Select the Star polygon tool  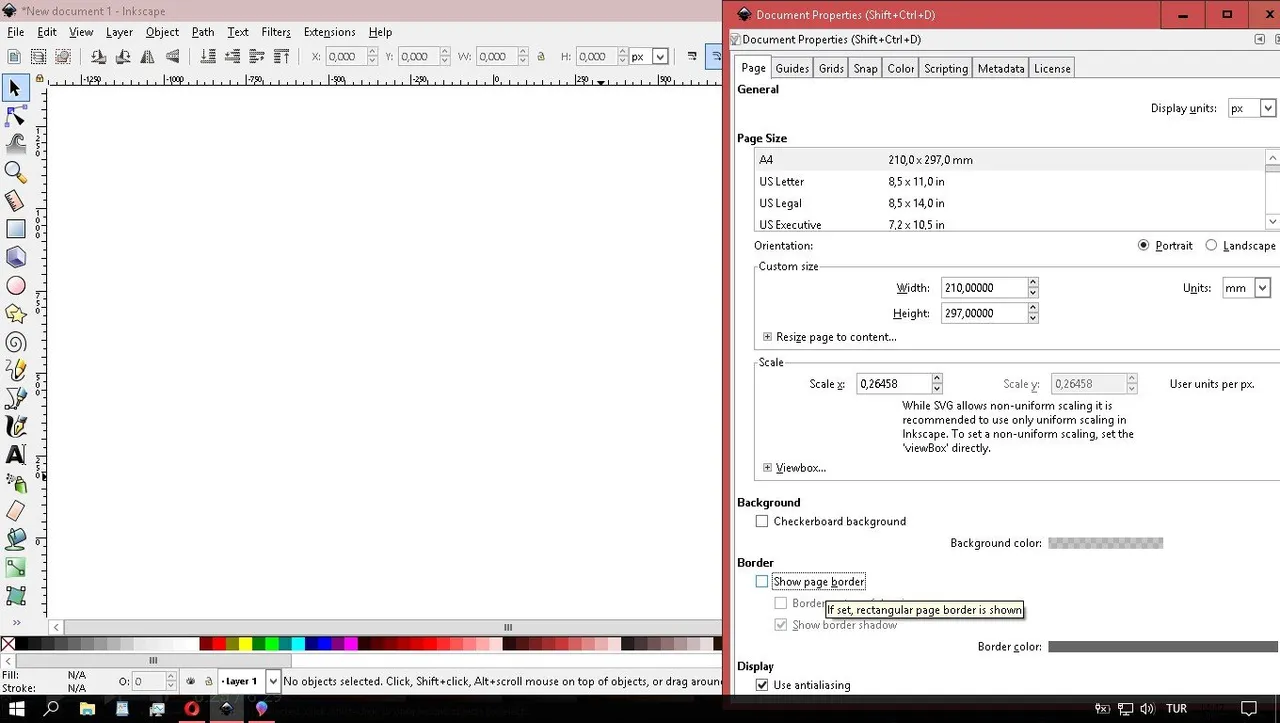(x=15, y=313)
